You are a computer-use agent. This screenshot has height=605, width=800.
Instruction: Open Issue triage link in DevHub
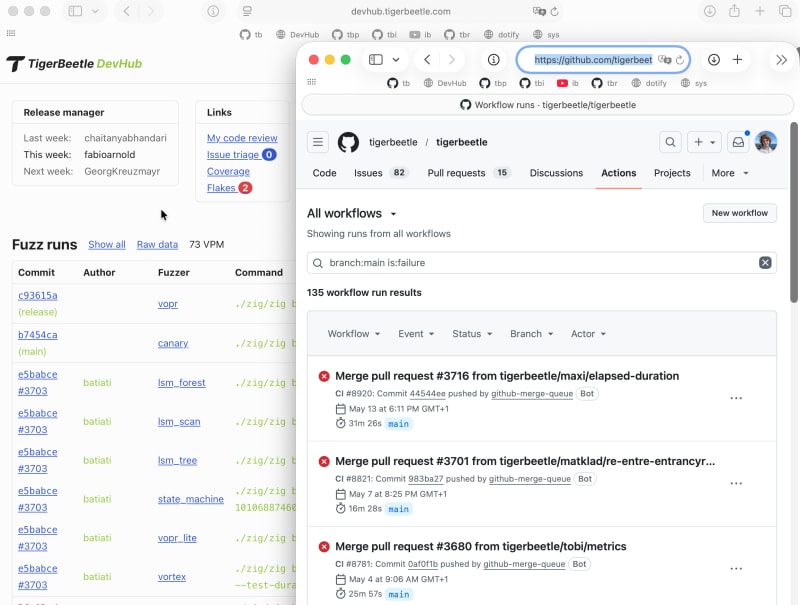pyautogui.click(x=233, y=155)
